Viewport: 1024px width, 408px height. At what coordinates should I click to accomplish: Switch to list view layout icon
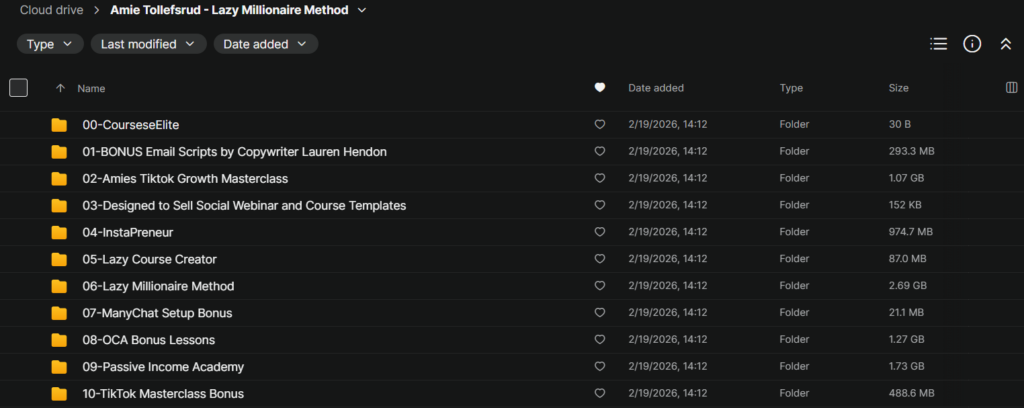938,44
